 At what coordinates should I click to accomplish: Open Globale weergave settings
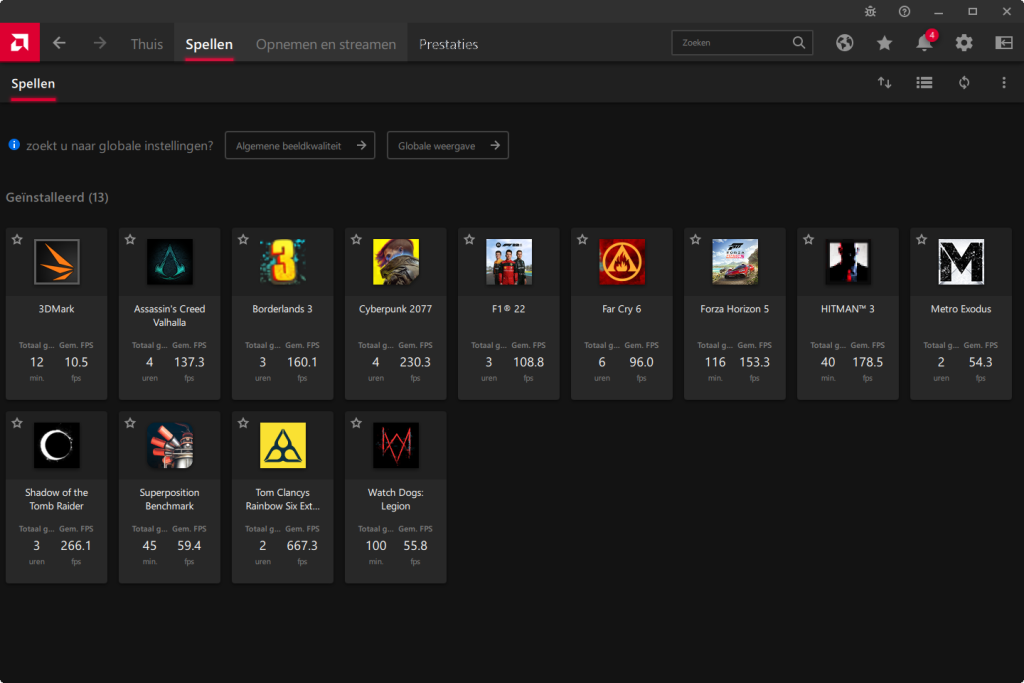(447, 145)
